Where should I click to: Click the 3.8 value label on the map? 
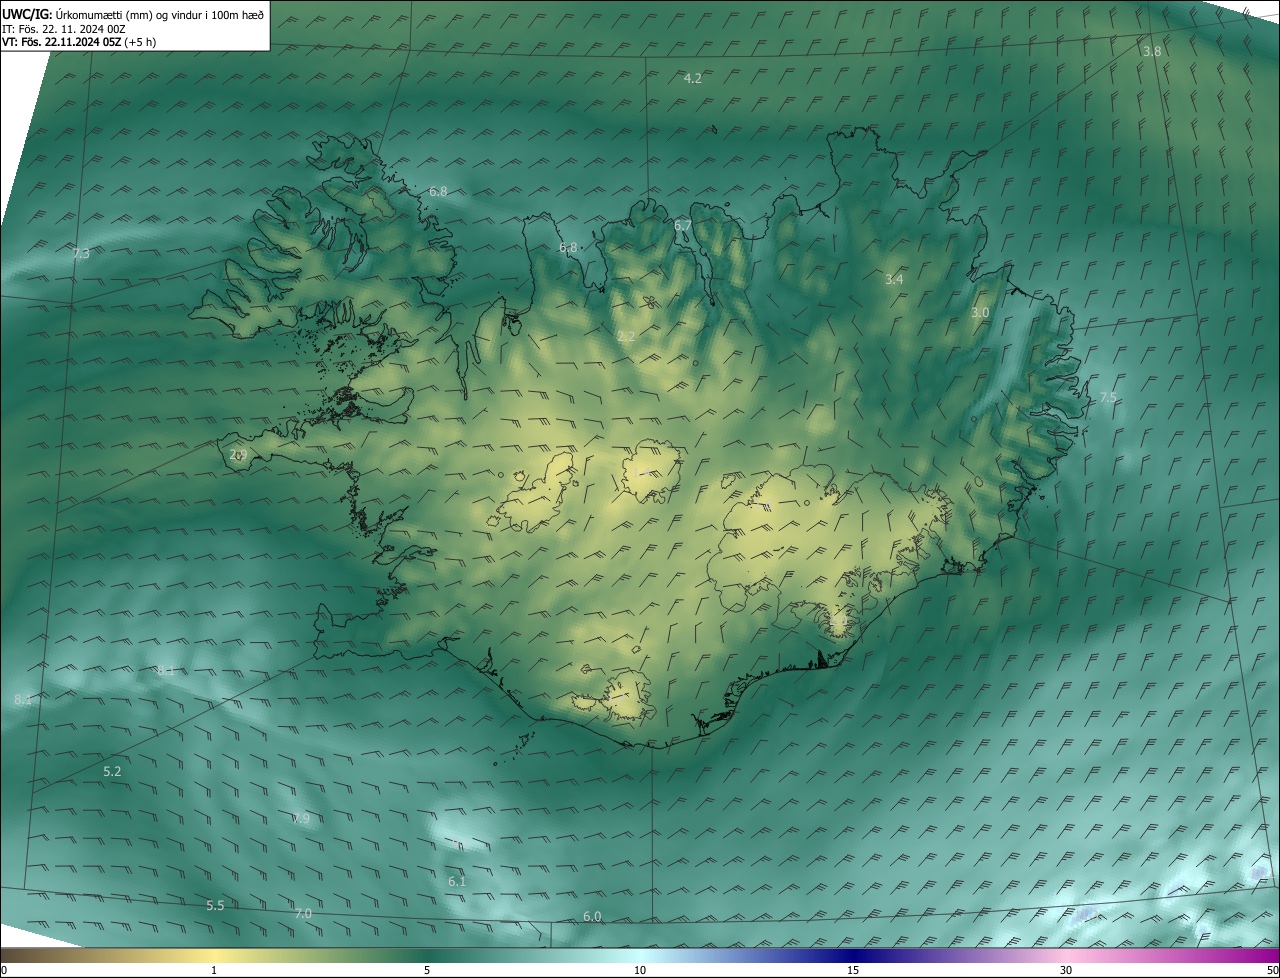tap(1152, 51)
